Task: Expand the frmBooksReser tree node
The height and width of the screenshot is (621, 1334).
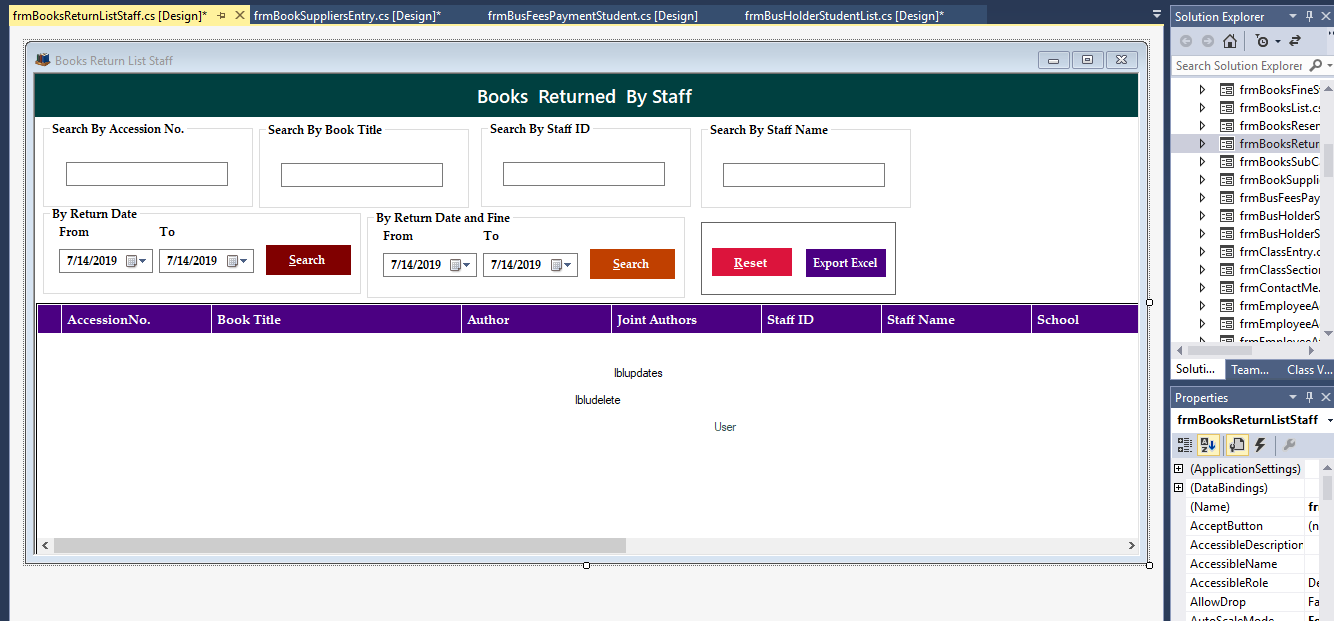Action: (1202, 126)
